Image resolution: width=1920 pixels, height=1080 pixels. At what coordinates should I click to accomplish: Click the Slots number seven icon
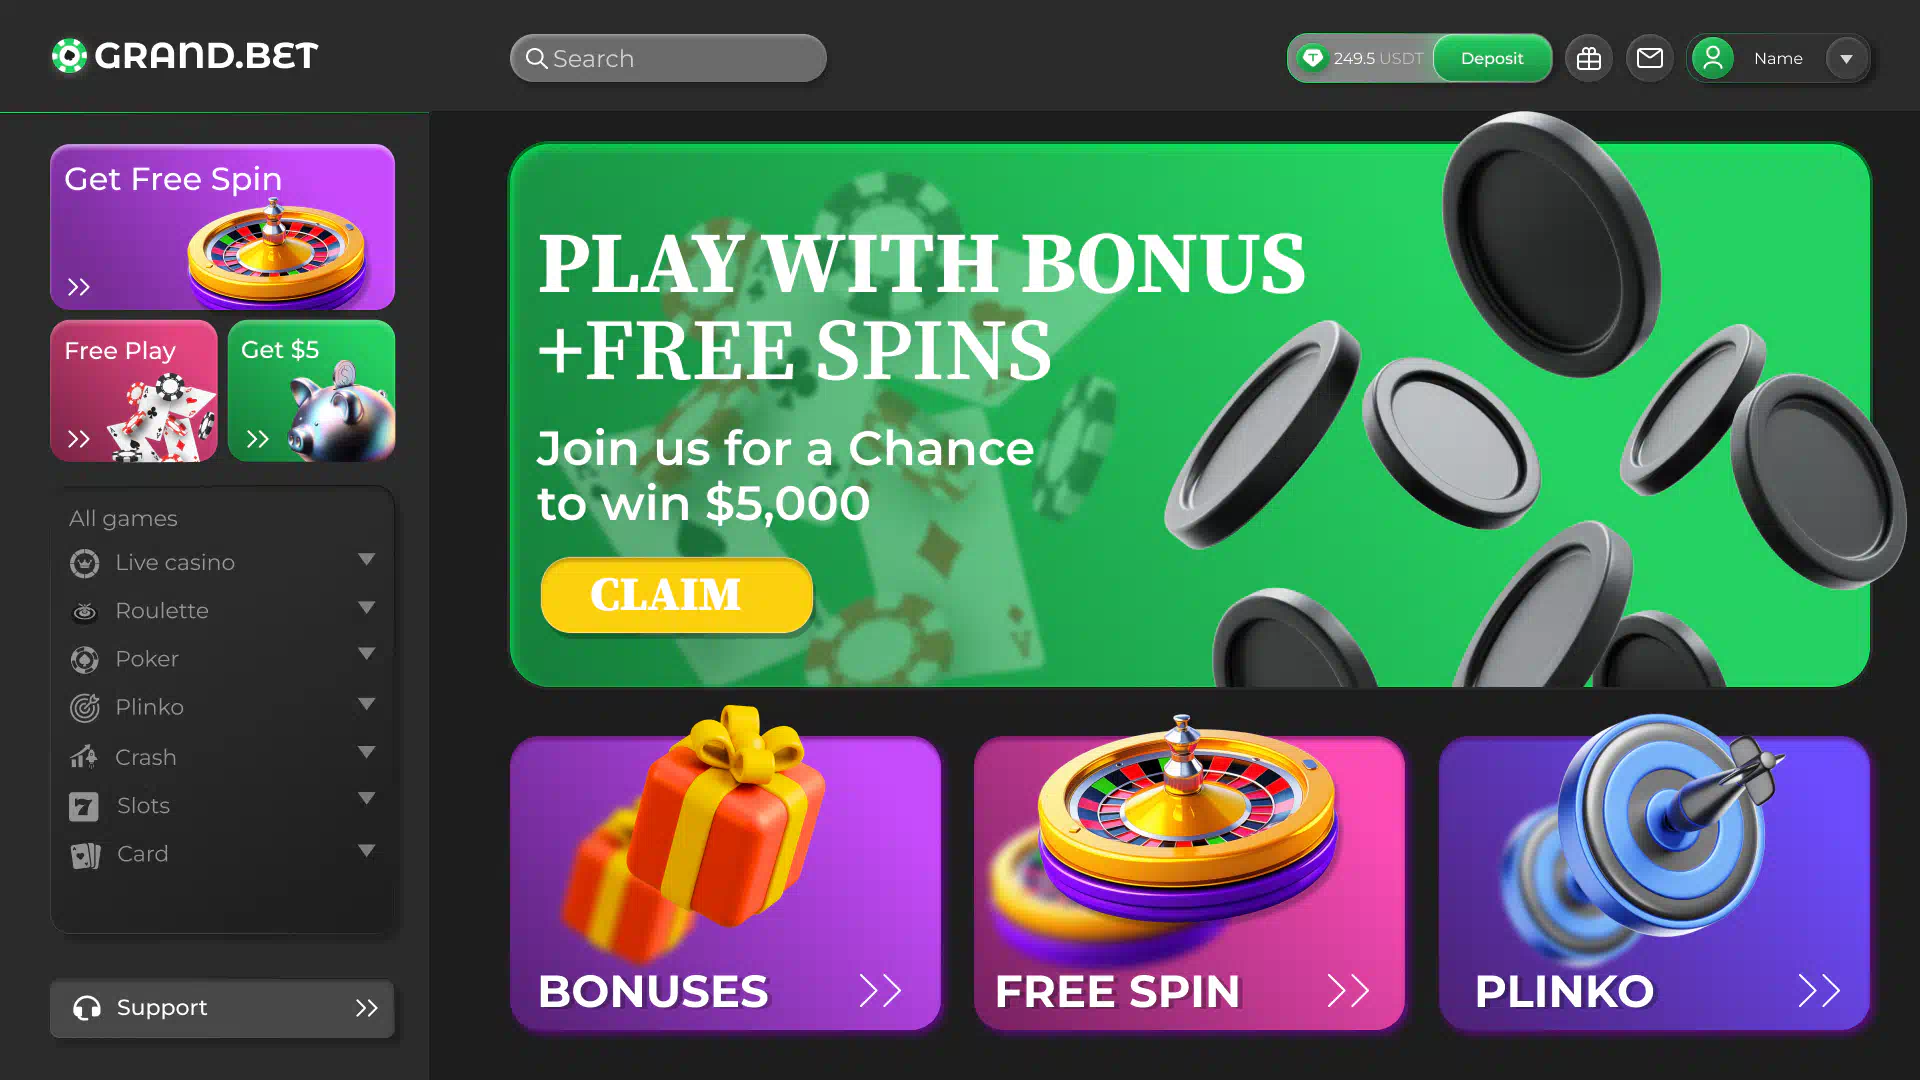[x=84, y=806]
